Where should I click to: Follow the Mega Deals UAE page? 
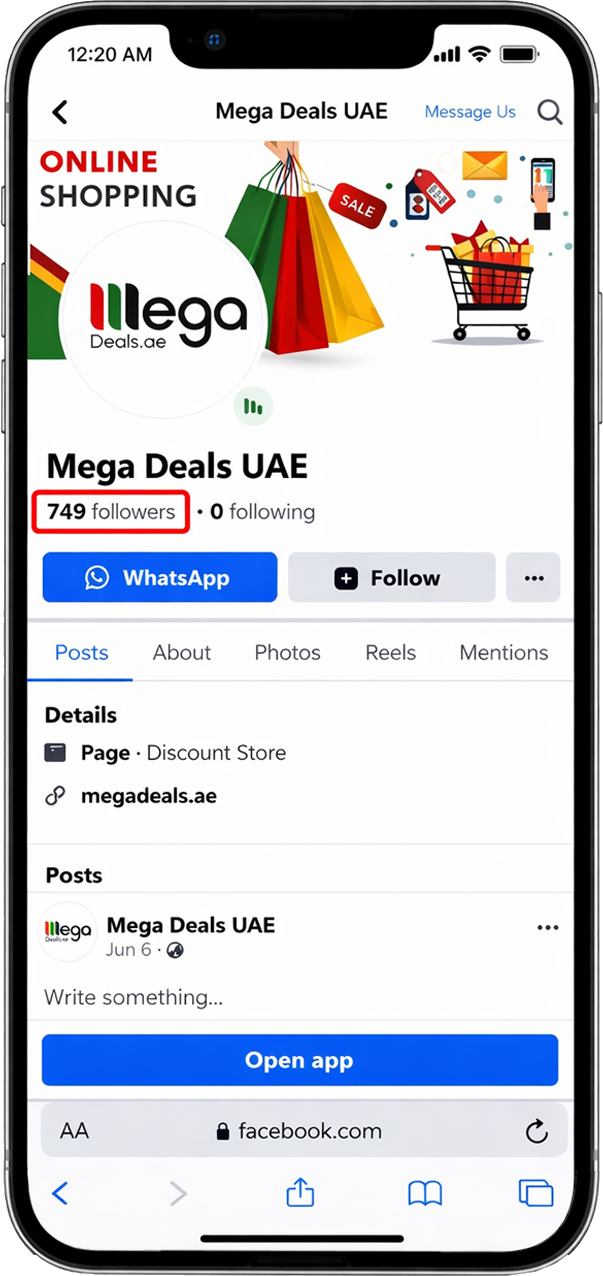(392, 578)
